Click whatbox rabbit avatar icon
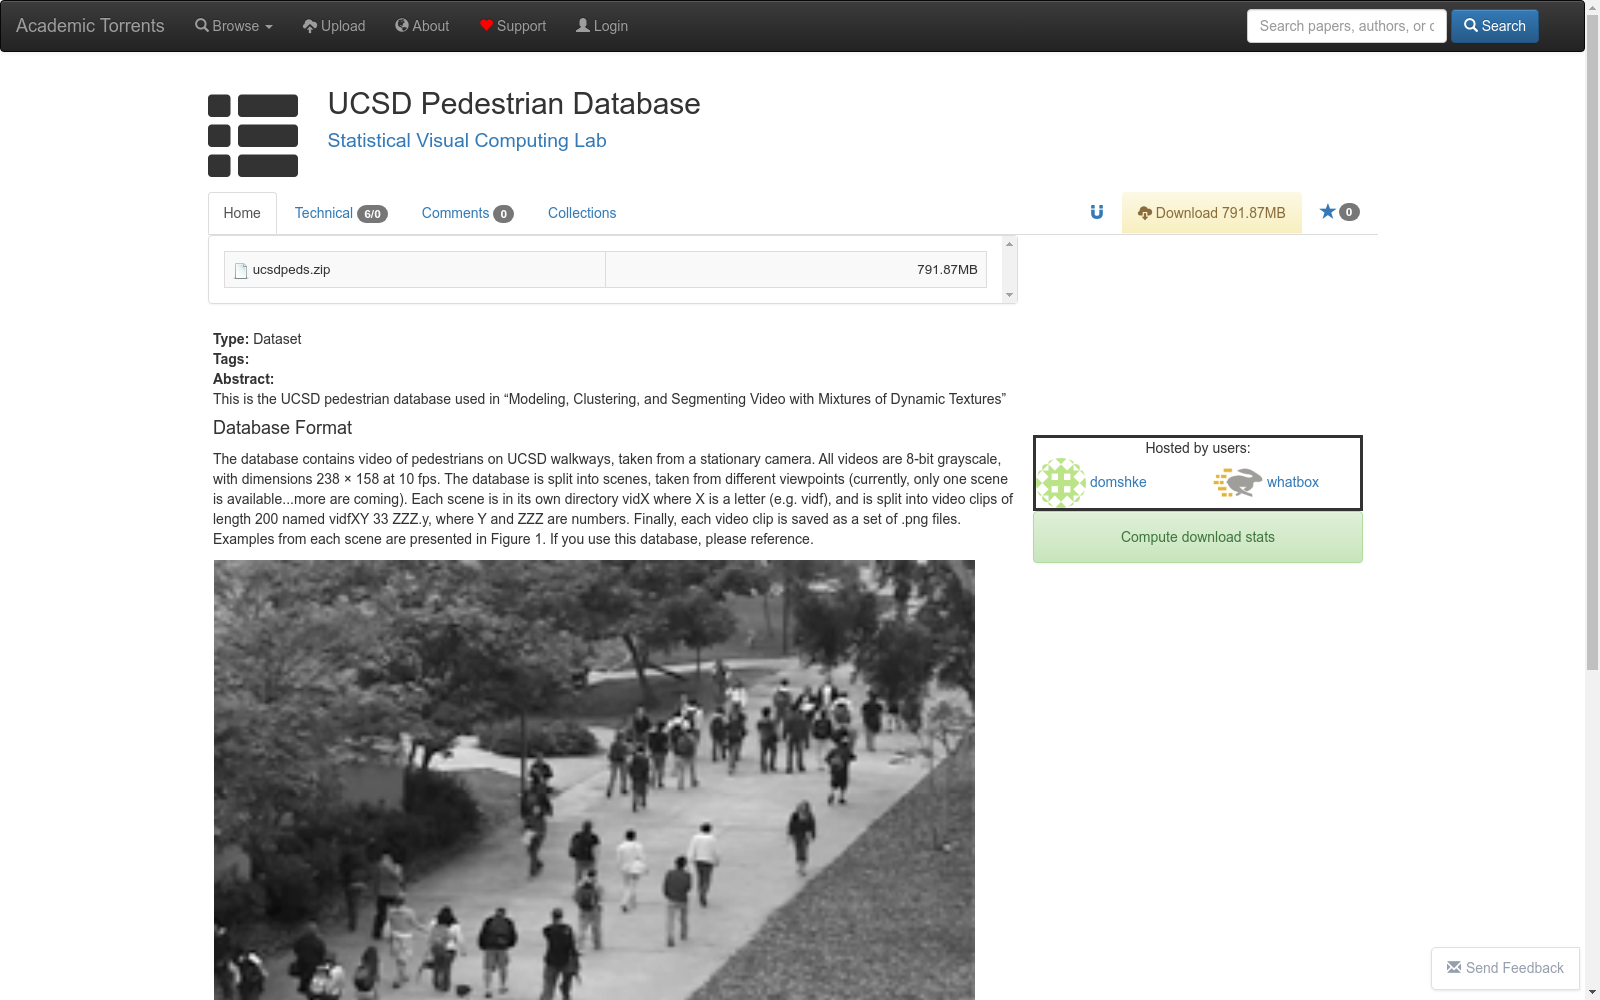This screenshot has width=1600, height=1000. click(1238, 483)
